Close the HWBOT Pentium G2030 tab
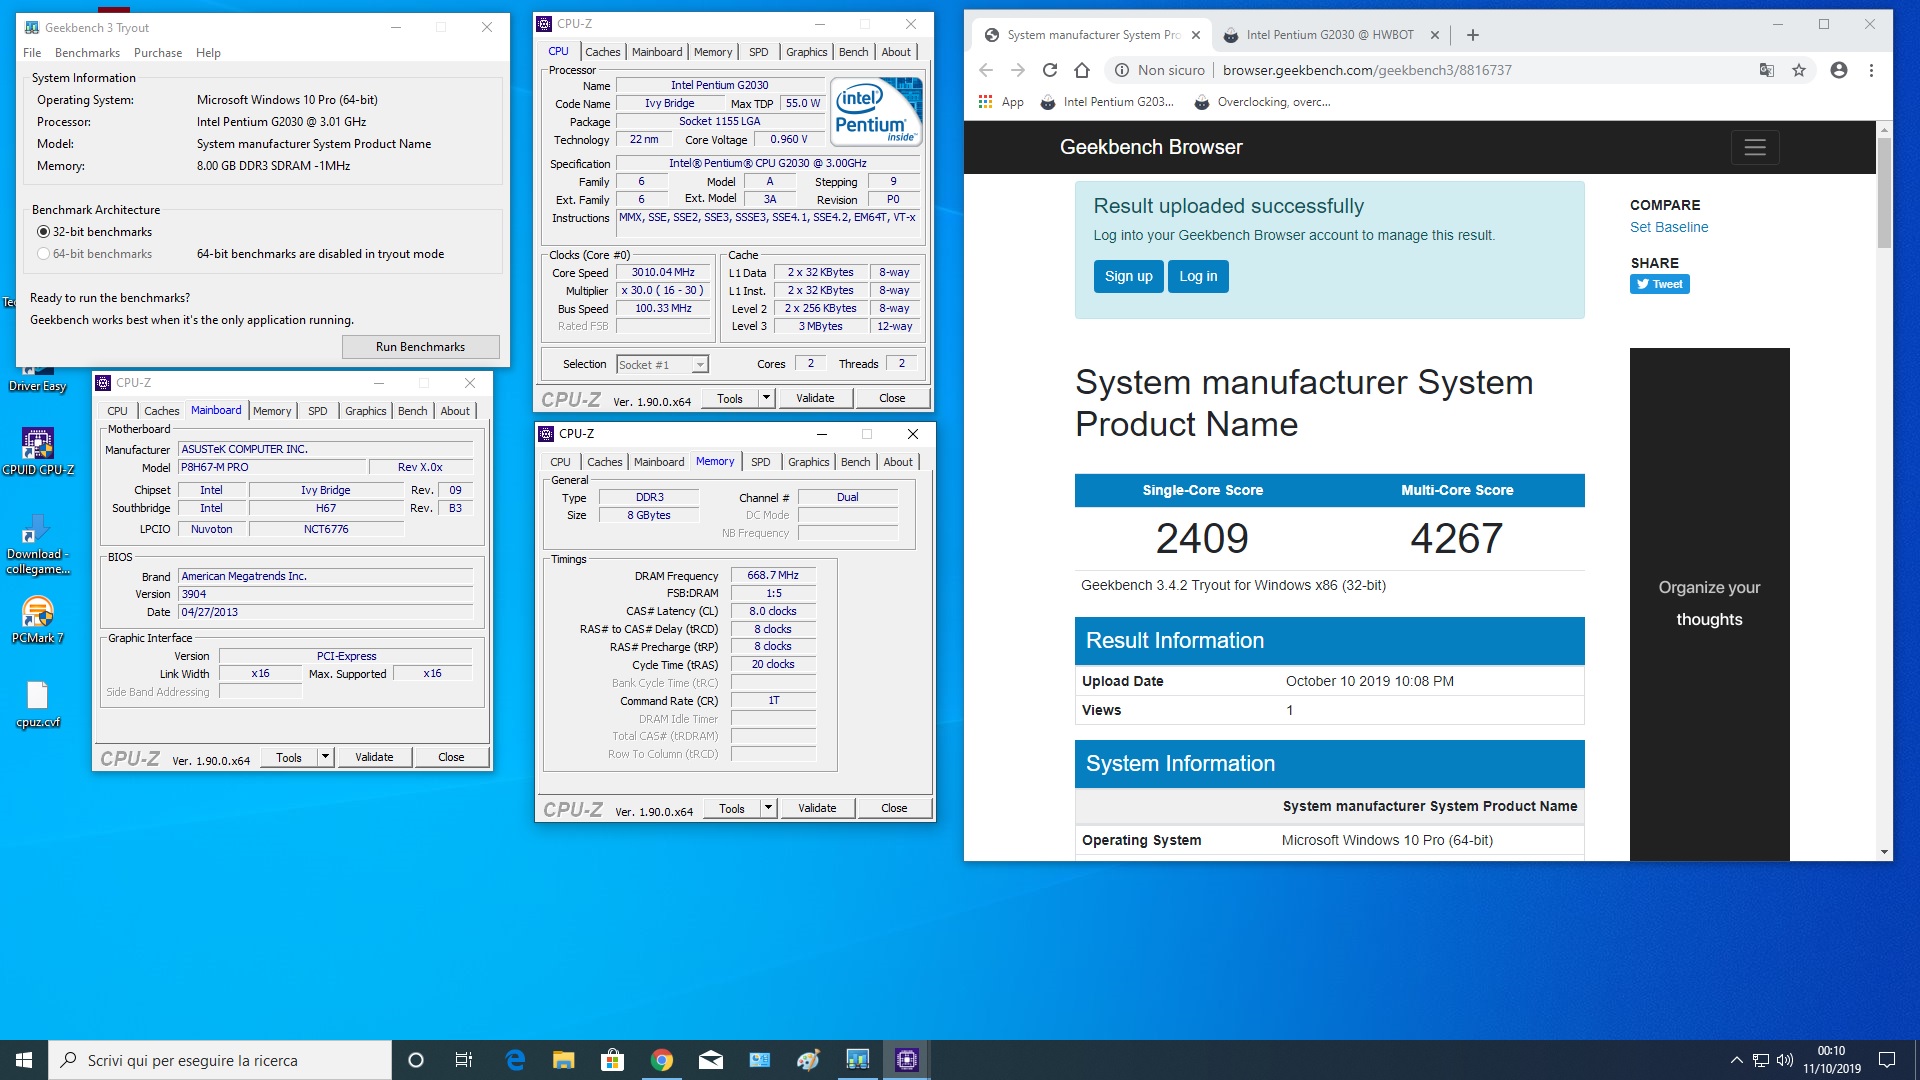The width and height of the screenshot is (1920, 1080). 1435,35
